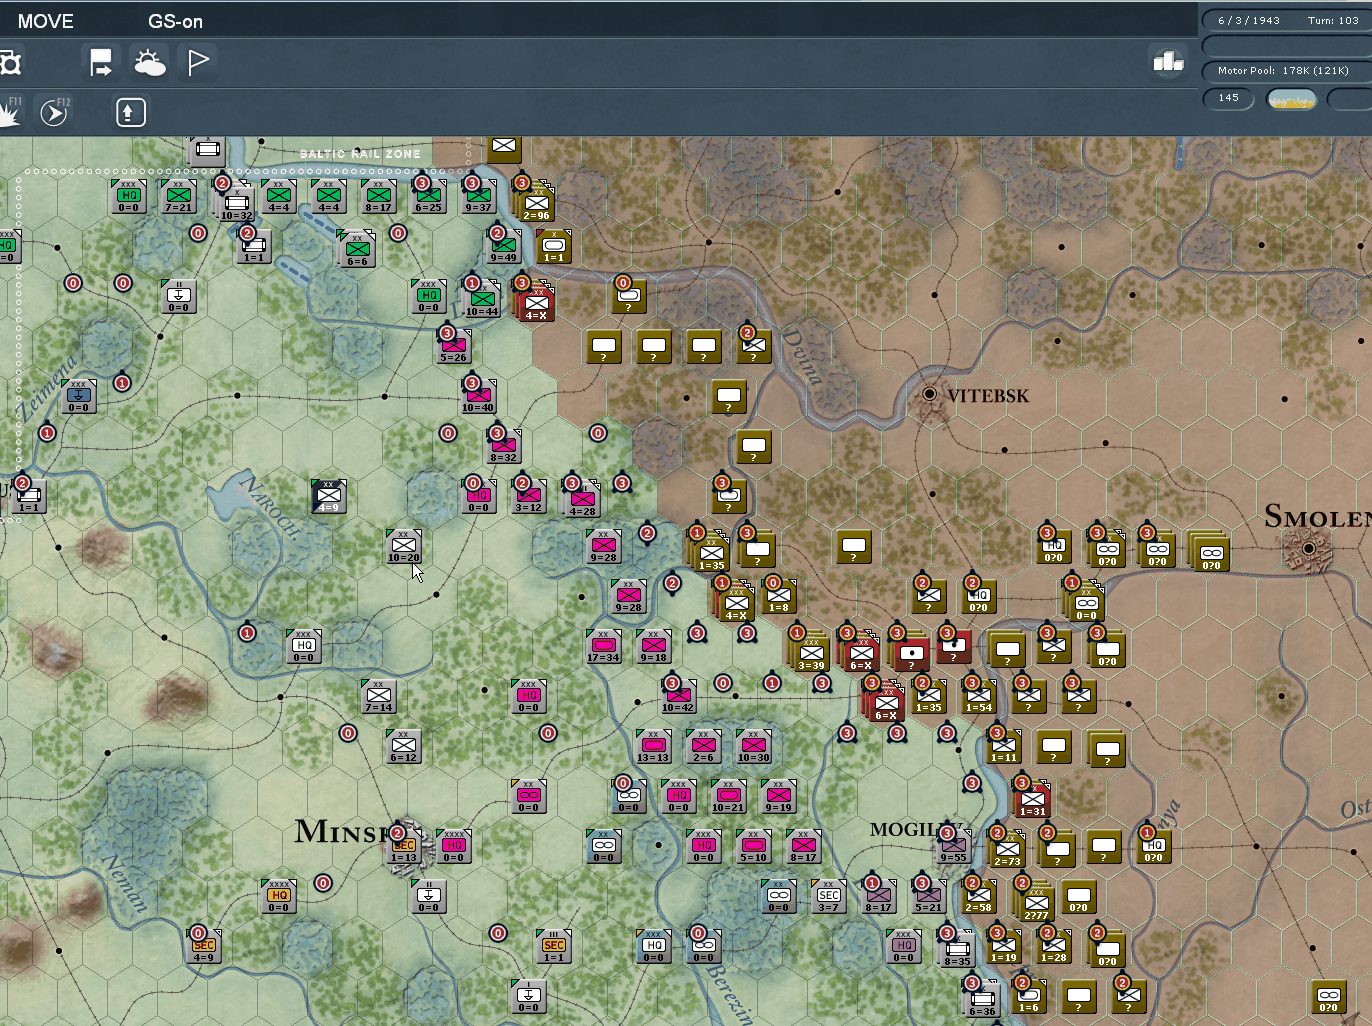The image size is (1372, 1026).
Task: Select the white infantry unit 7=14
Action: (x=379, y=696)
